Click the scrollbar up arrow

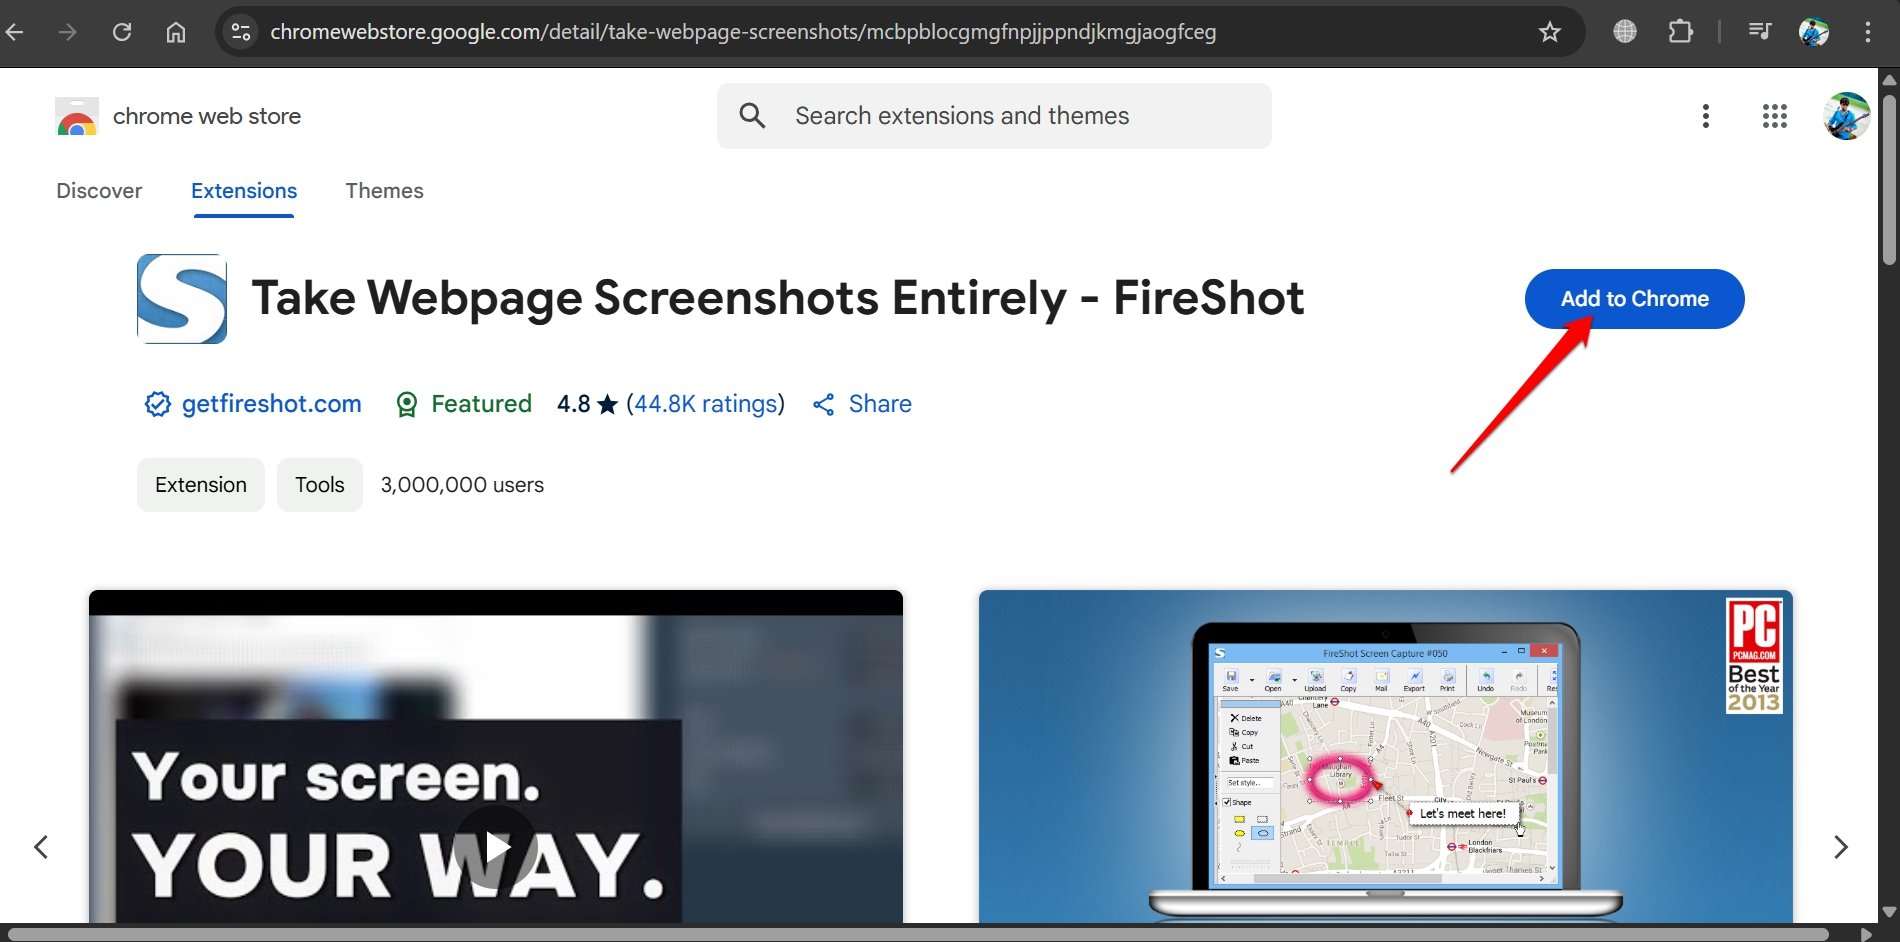(1889, 79)
